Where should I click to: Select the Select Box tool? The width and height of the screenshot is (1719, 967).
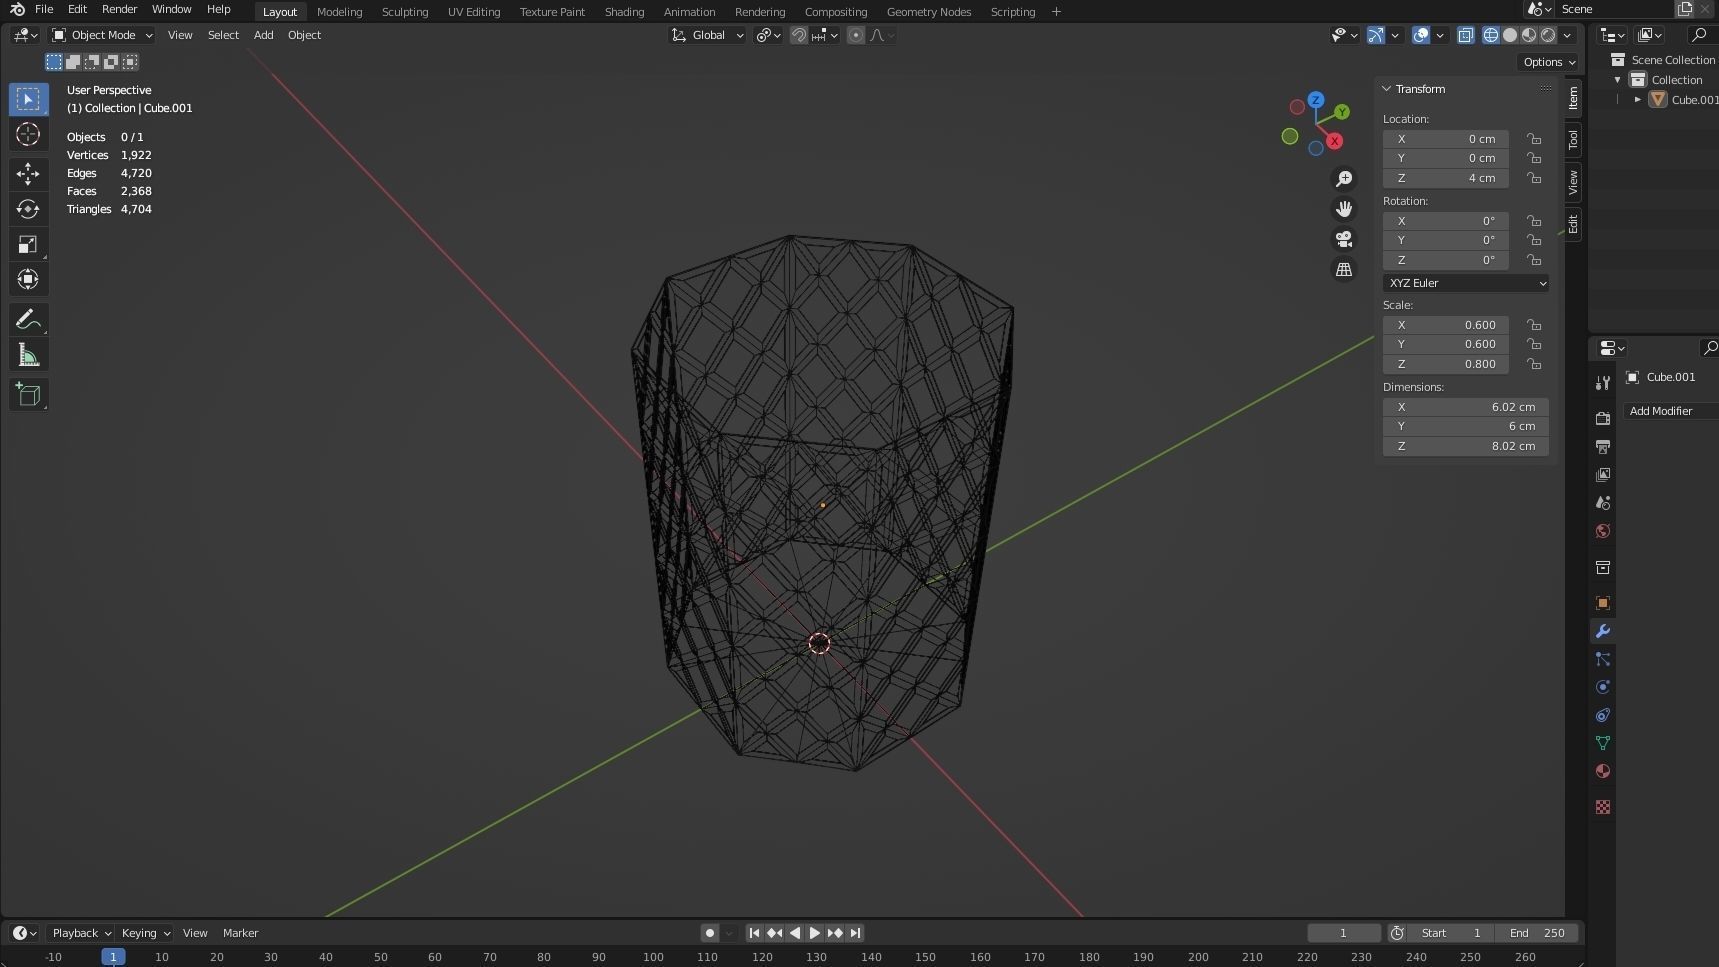(x=28, y=99)
